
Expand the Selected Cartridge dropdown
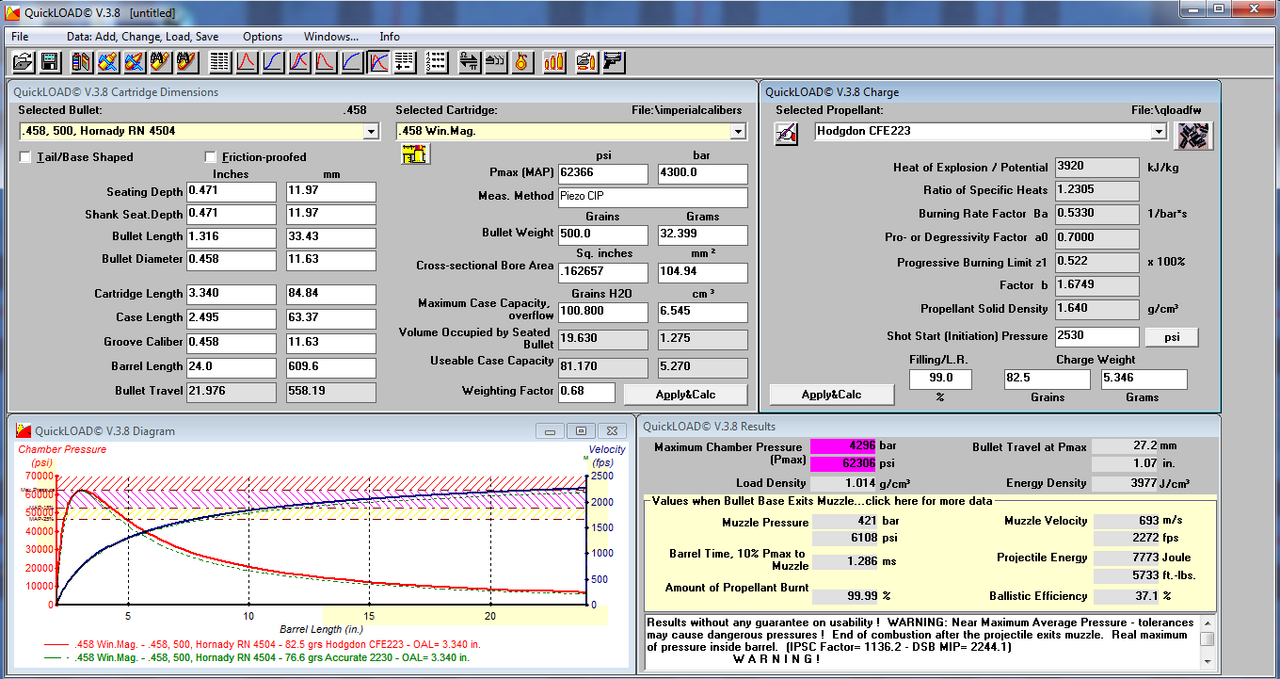point(738,132)
